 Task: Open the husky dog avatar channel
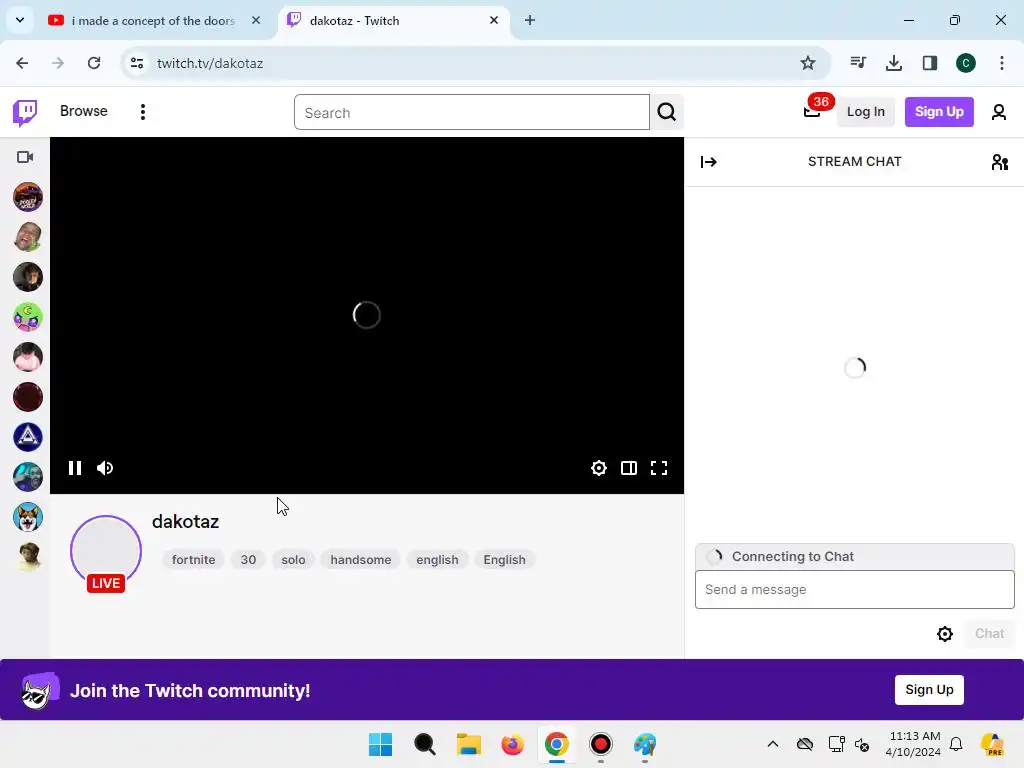point(27,517)
